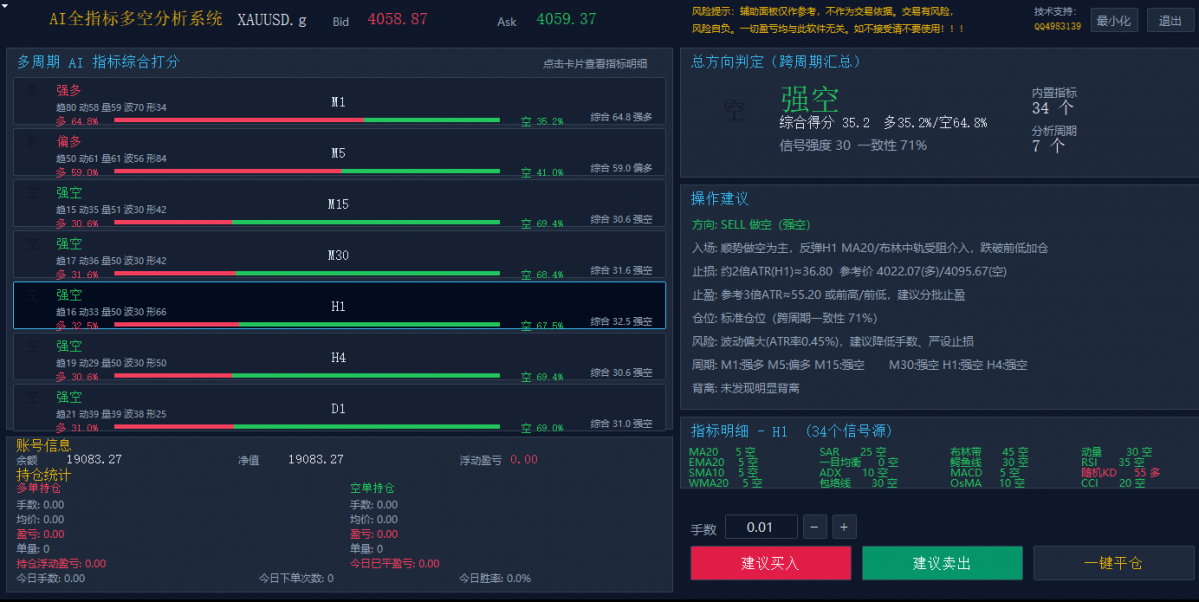Decrease lot size with minus button
Viewport: 1199px width, 602px height.
(x=814, y=527)
